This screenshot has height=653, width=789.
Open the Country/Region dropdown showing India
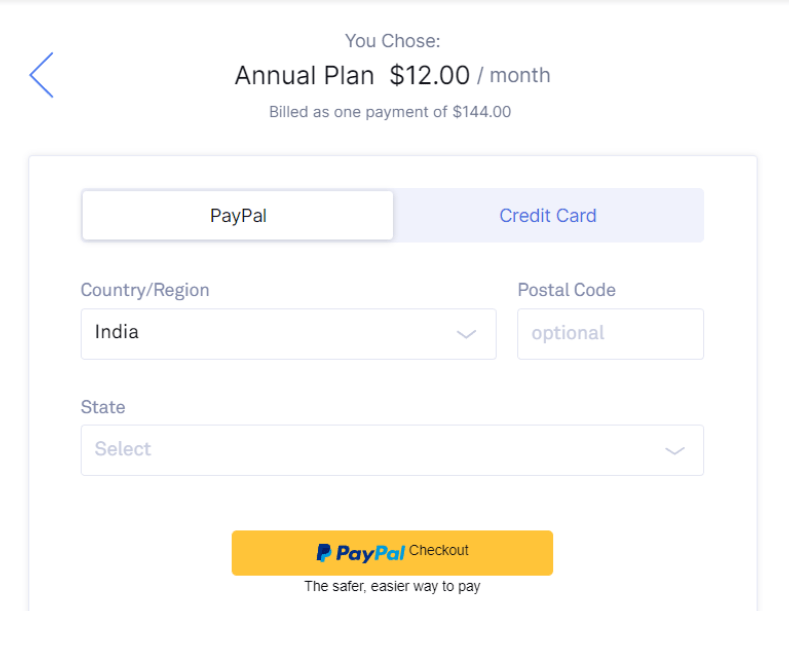tap(288, 334)
